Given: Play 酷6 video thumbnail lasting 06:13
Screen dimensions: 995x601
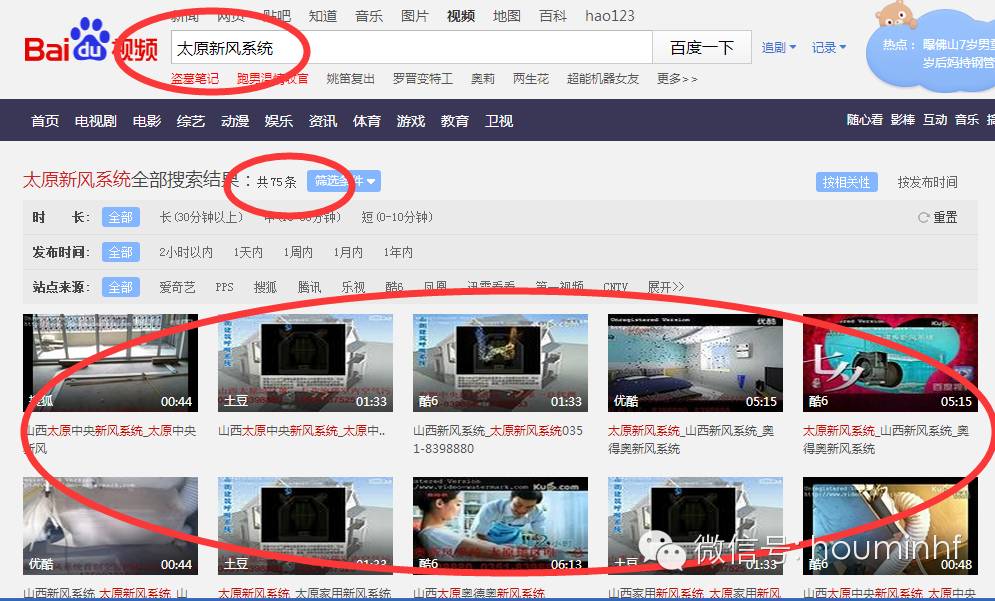Looking at the screenshot, I should (500, 526).
